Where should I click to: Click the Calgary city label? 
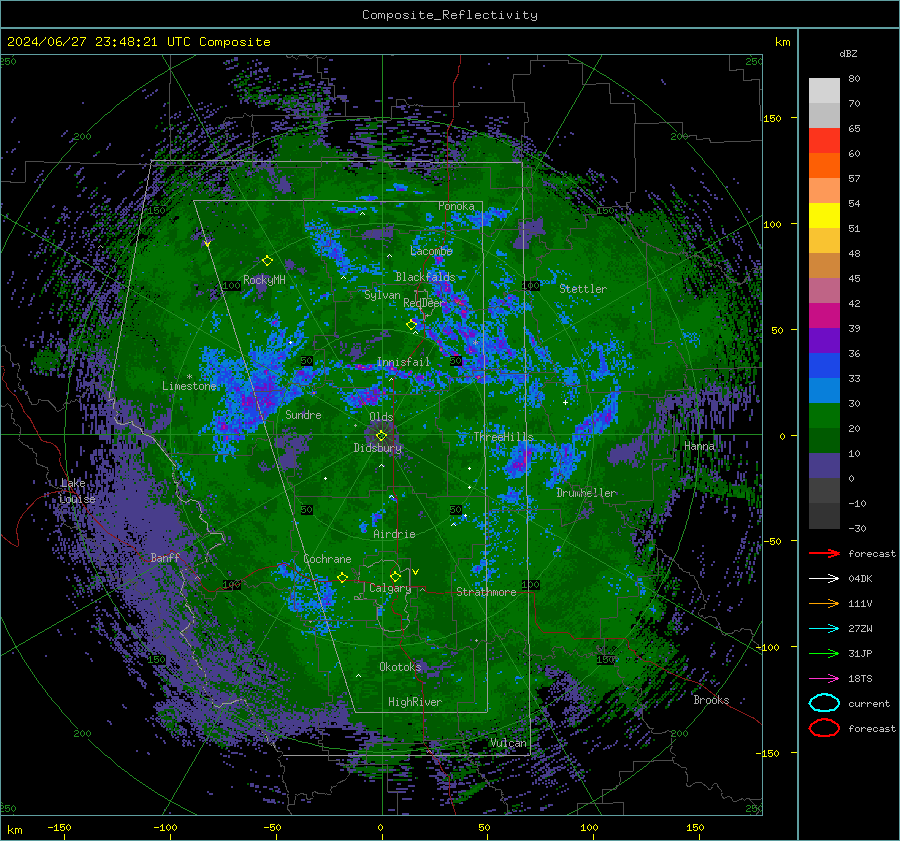click(x=390, y=588)
